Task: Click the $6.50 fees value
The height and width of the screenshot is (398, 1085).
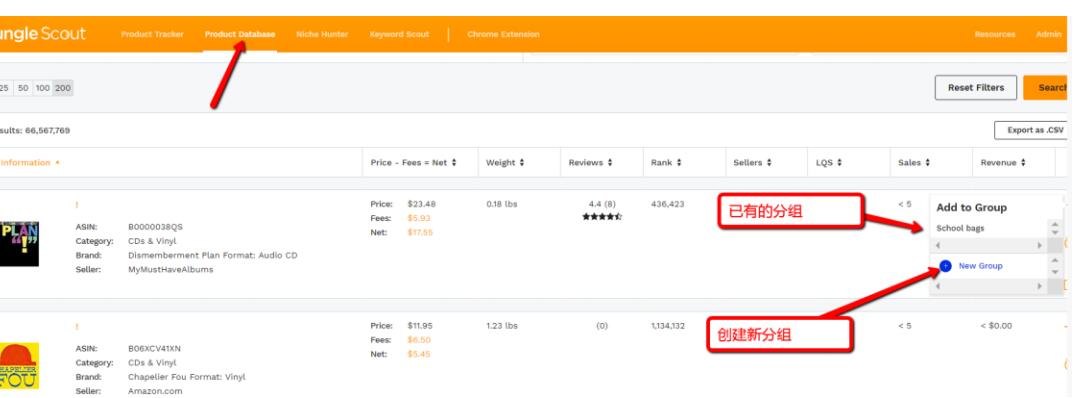Action: click(419, 340)
